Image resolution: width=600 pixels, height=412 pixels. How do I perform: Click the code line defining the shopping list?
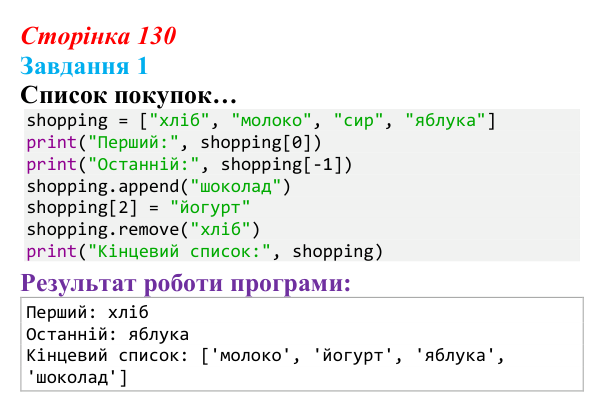tap(261, 121)
